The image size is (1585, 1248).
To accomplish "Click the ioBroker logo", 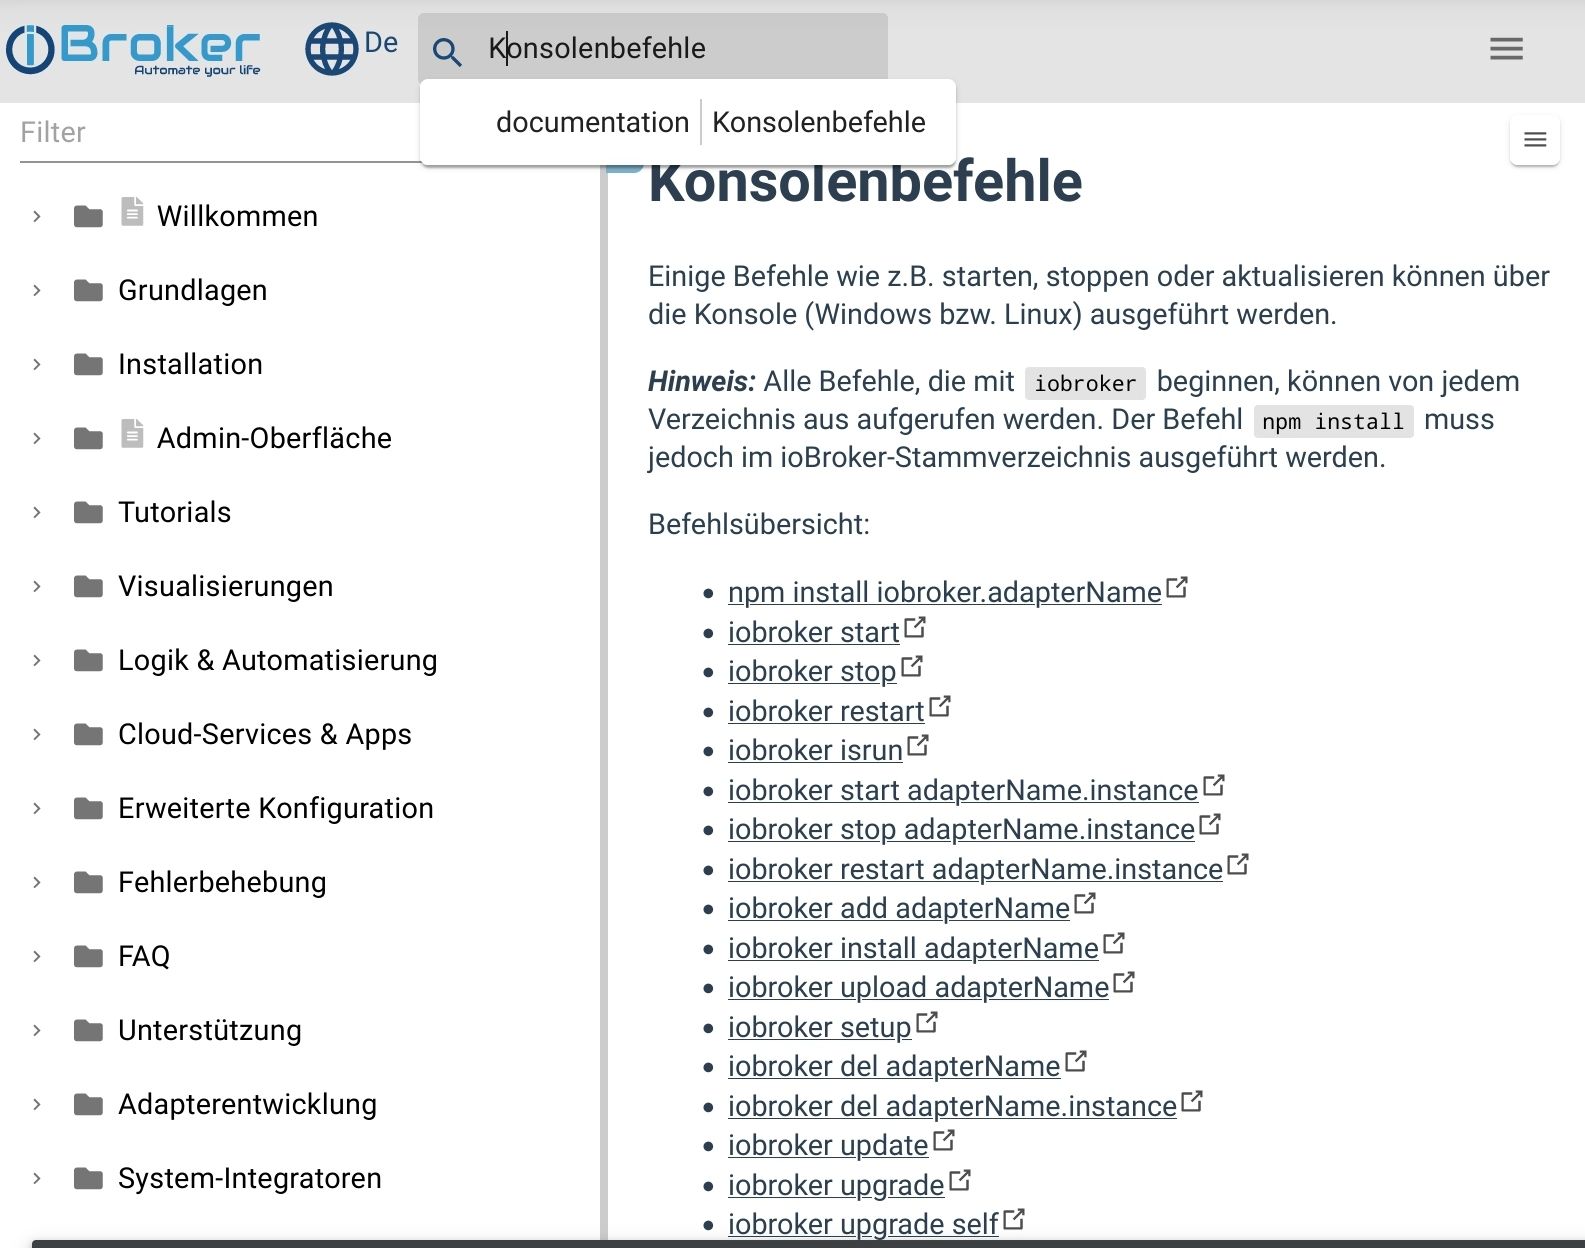I will [133, 49].
